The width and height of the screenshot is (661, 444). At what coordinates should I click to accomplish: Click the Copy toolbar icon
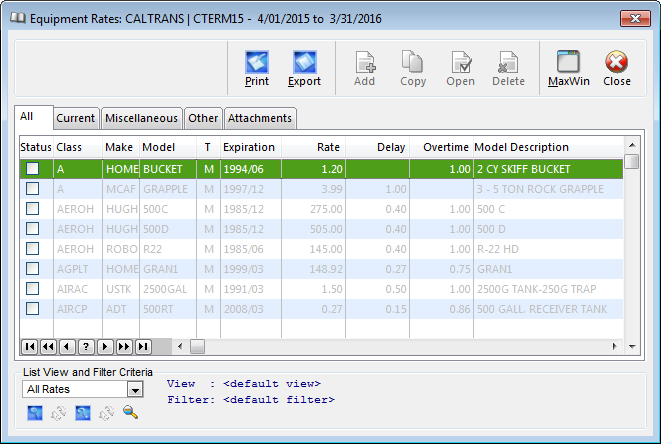(x=412, y=62)
